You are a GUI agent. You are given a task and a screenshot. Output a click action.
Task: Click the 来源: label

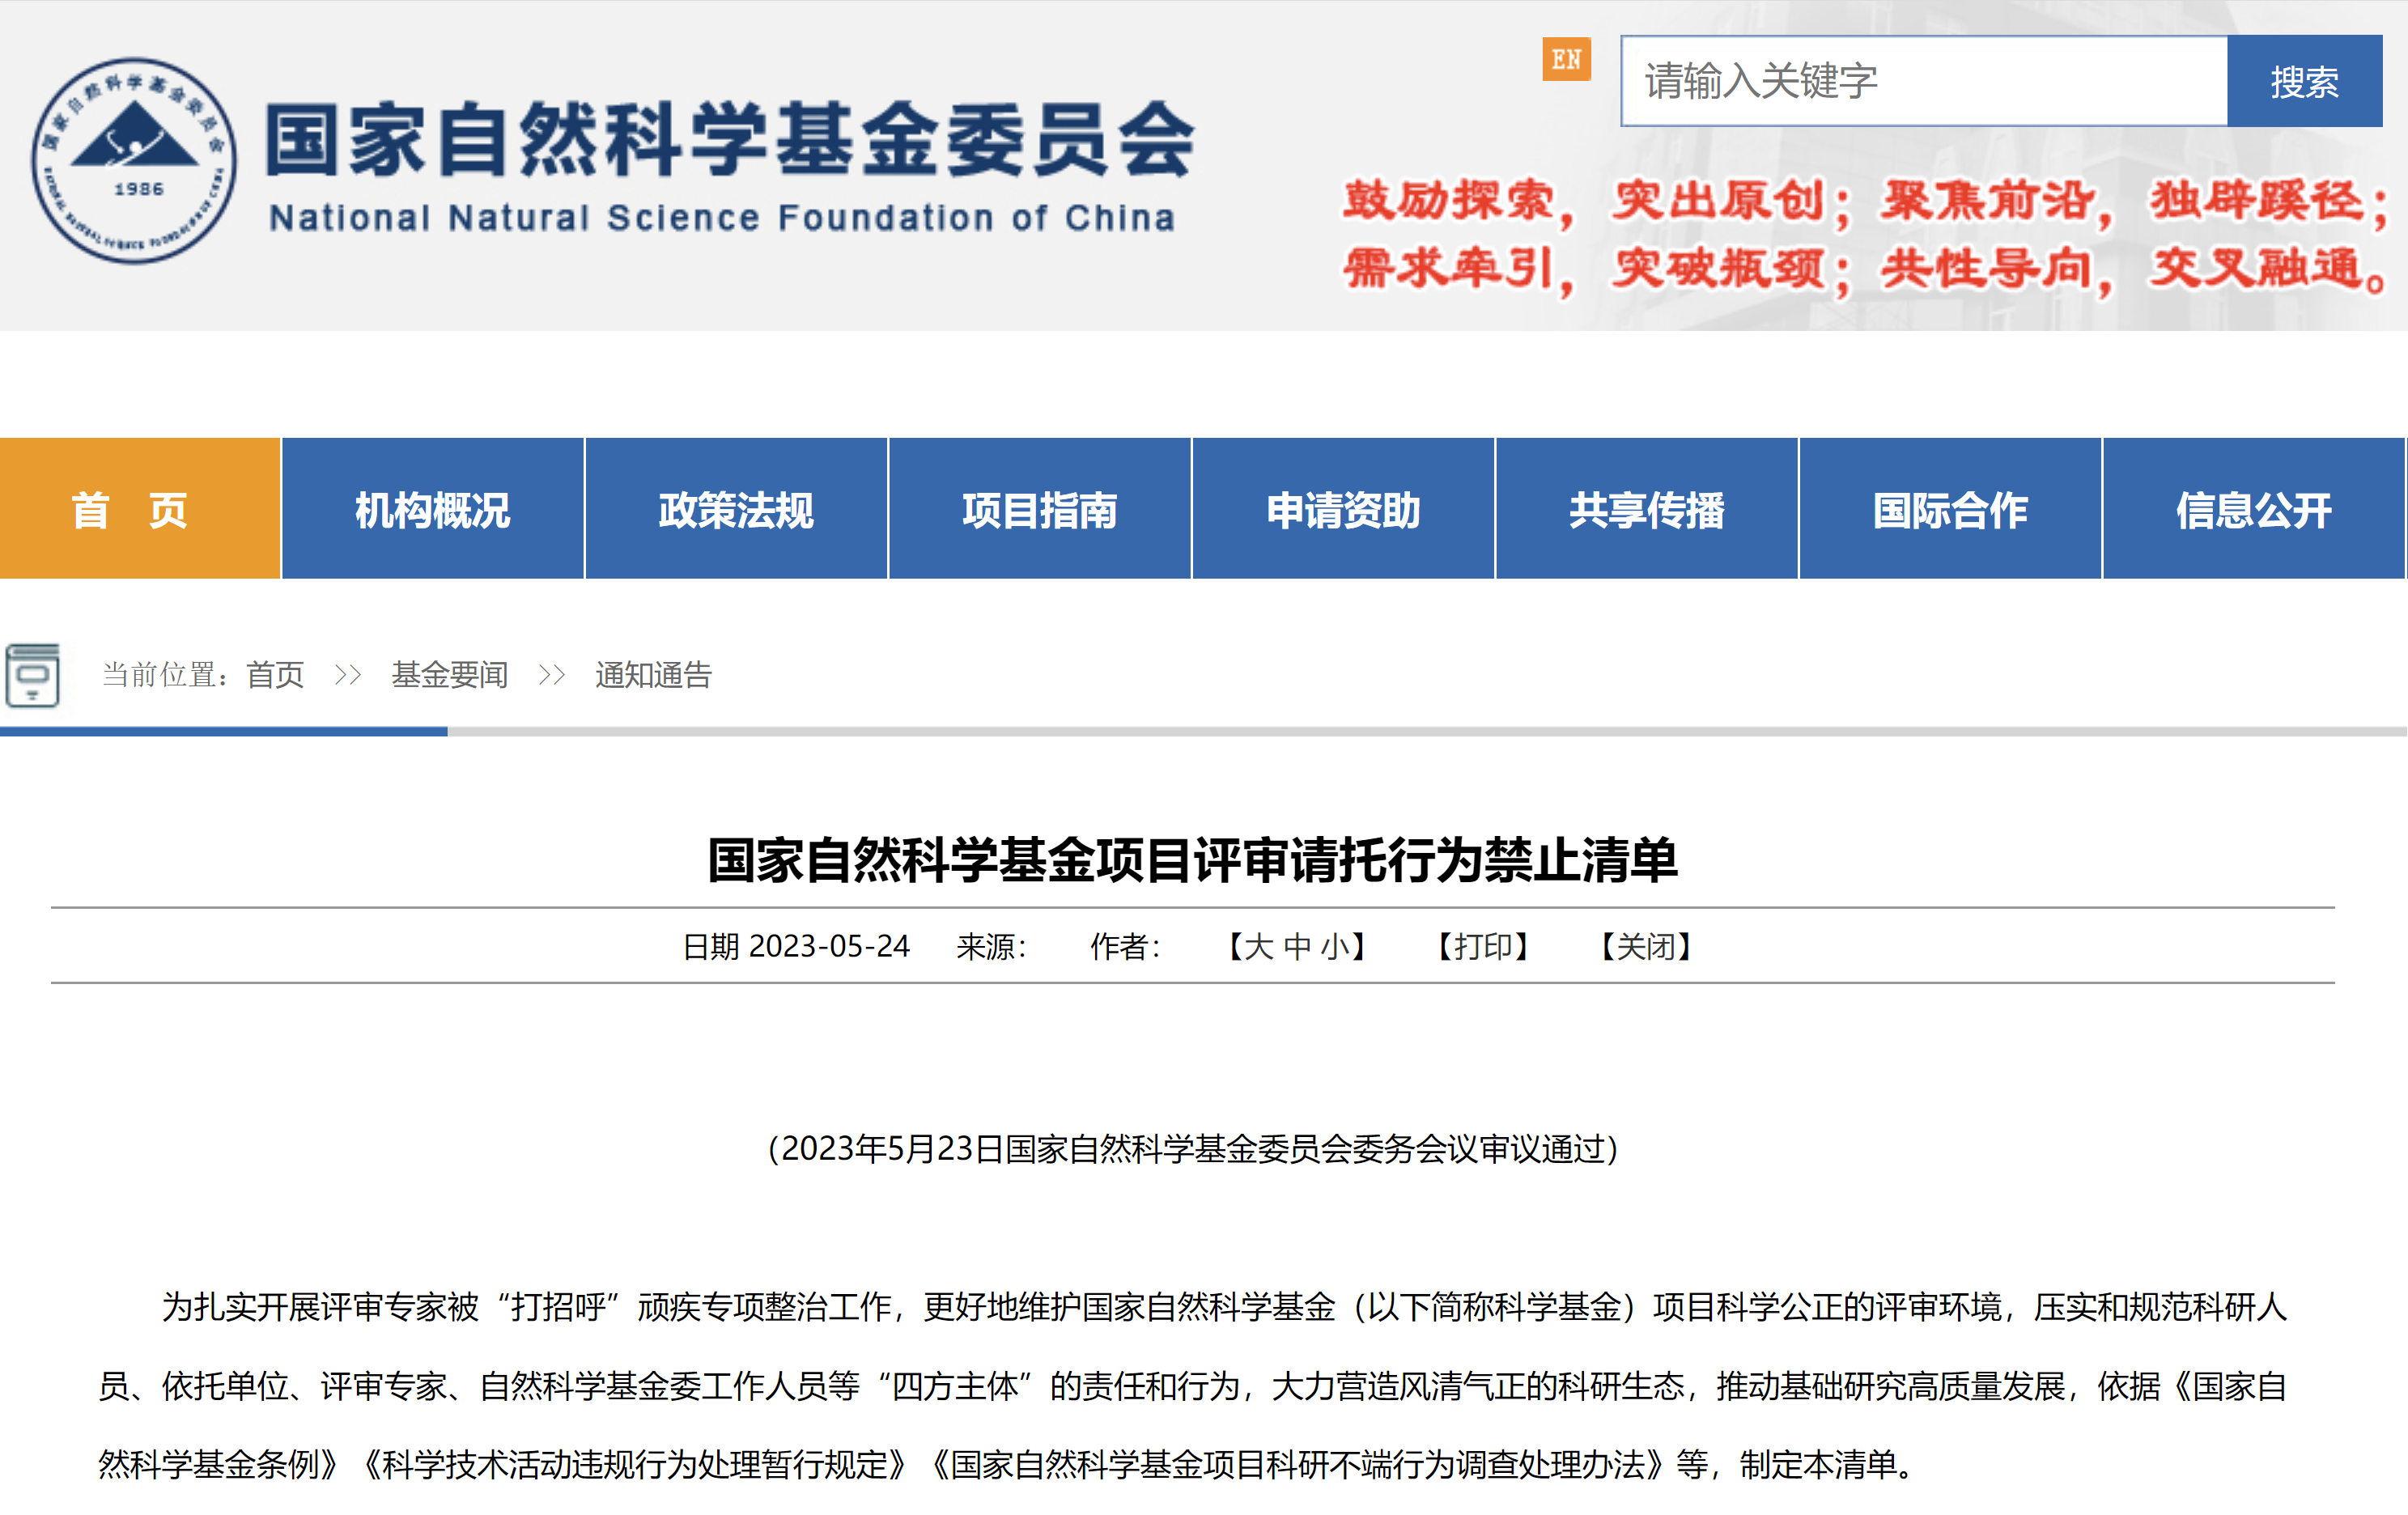point(991,946)
